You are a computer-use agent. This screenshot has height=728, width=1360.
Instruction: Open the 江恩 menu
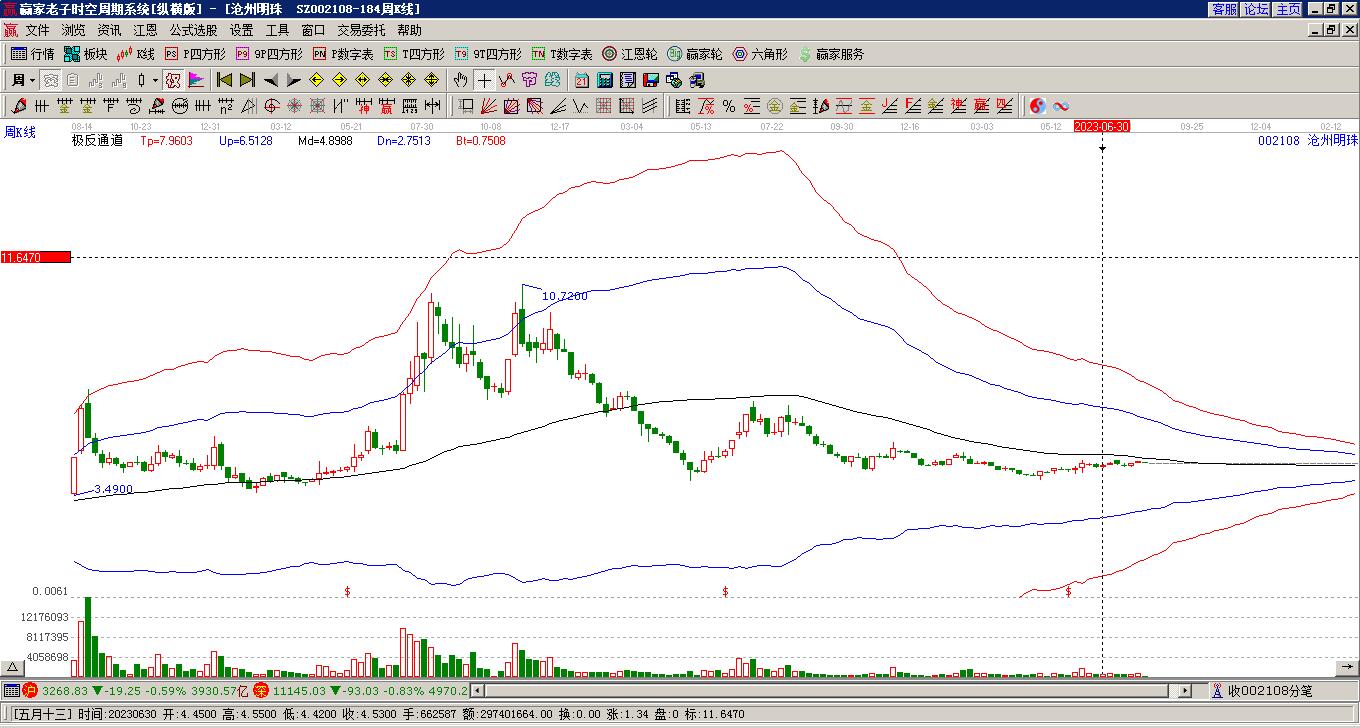(145, 31)
